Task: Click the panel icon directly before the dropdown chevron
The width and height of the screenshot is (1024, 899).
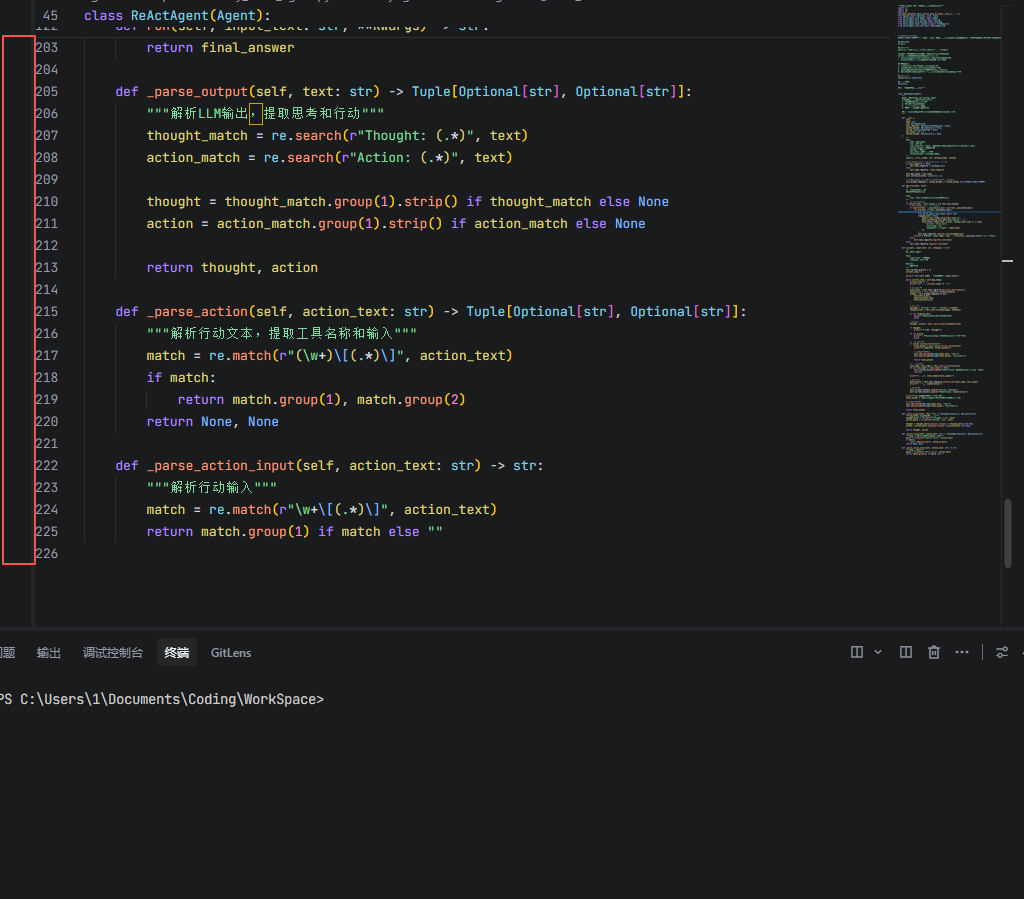Action: pyautogui.click(x=856, y=652)
